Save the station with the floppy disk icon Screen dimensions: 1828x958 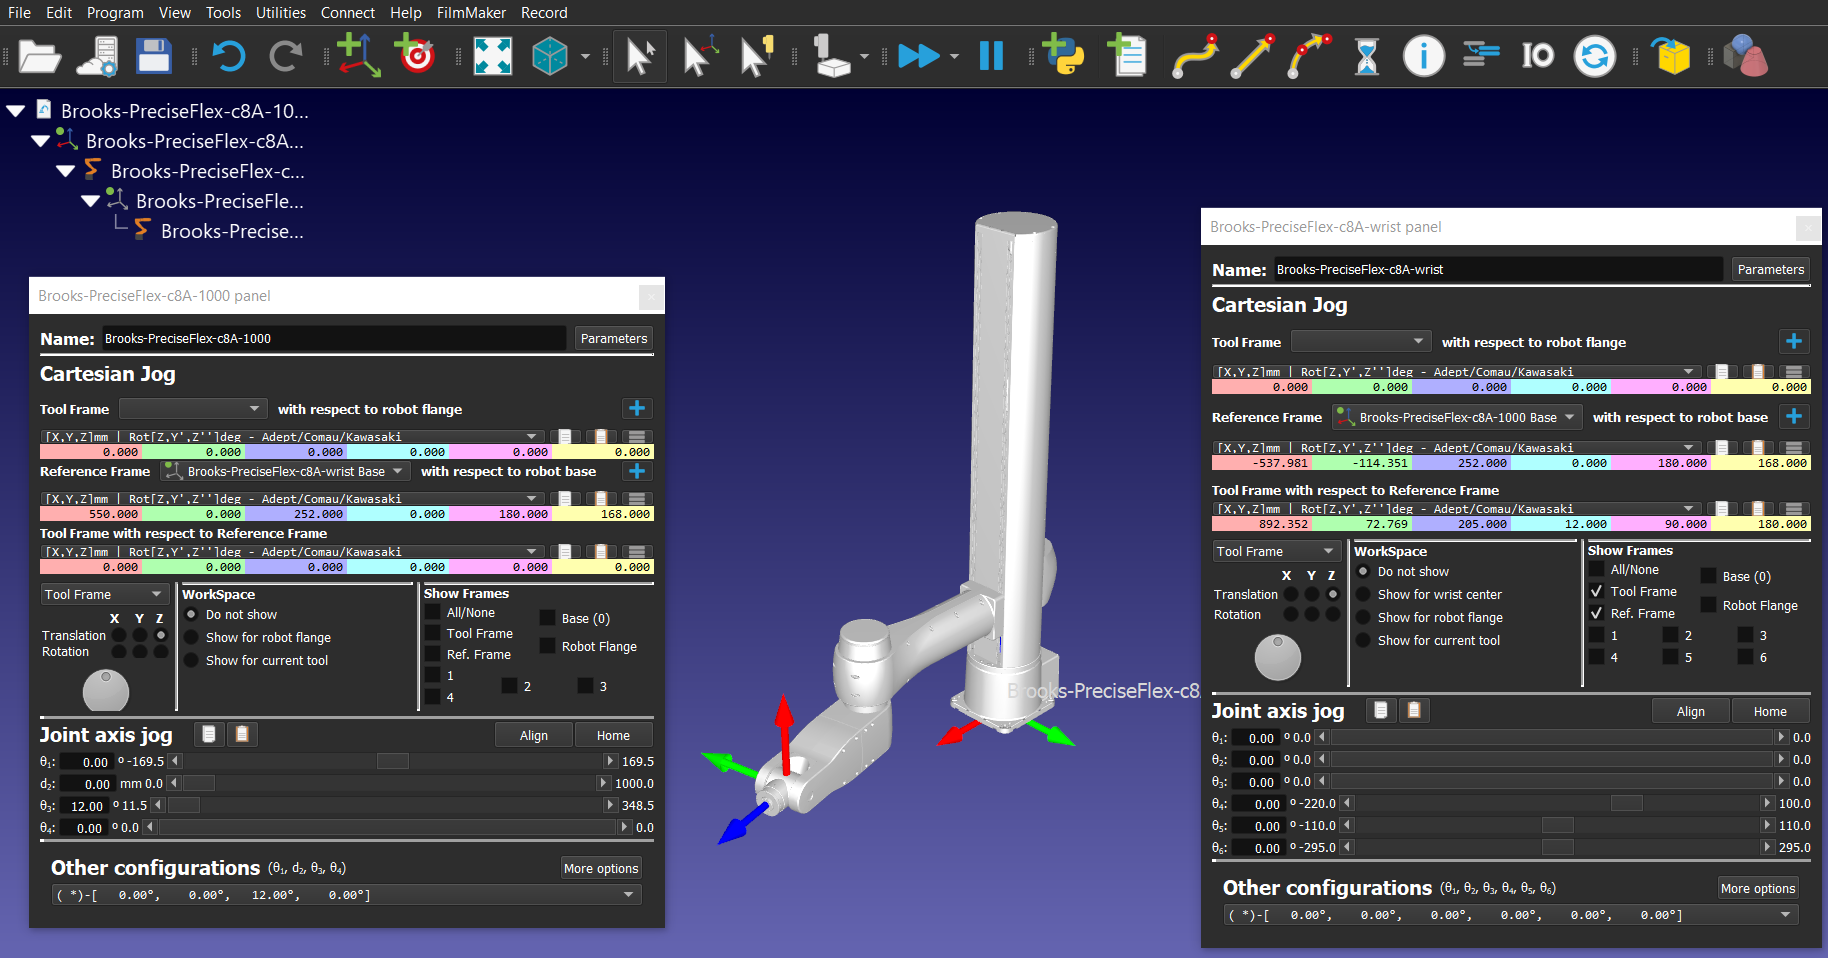pos(153,56)
